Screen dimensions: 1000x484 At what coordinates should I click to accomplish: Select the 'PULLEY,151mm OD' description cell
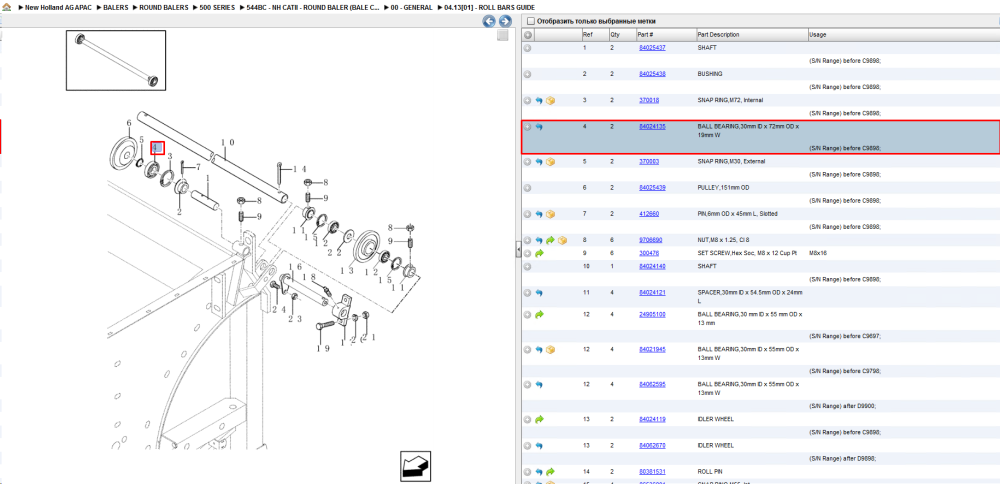click(724, 187)
